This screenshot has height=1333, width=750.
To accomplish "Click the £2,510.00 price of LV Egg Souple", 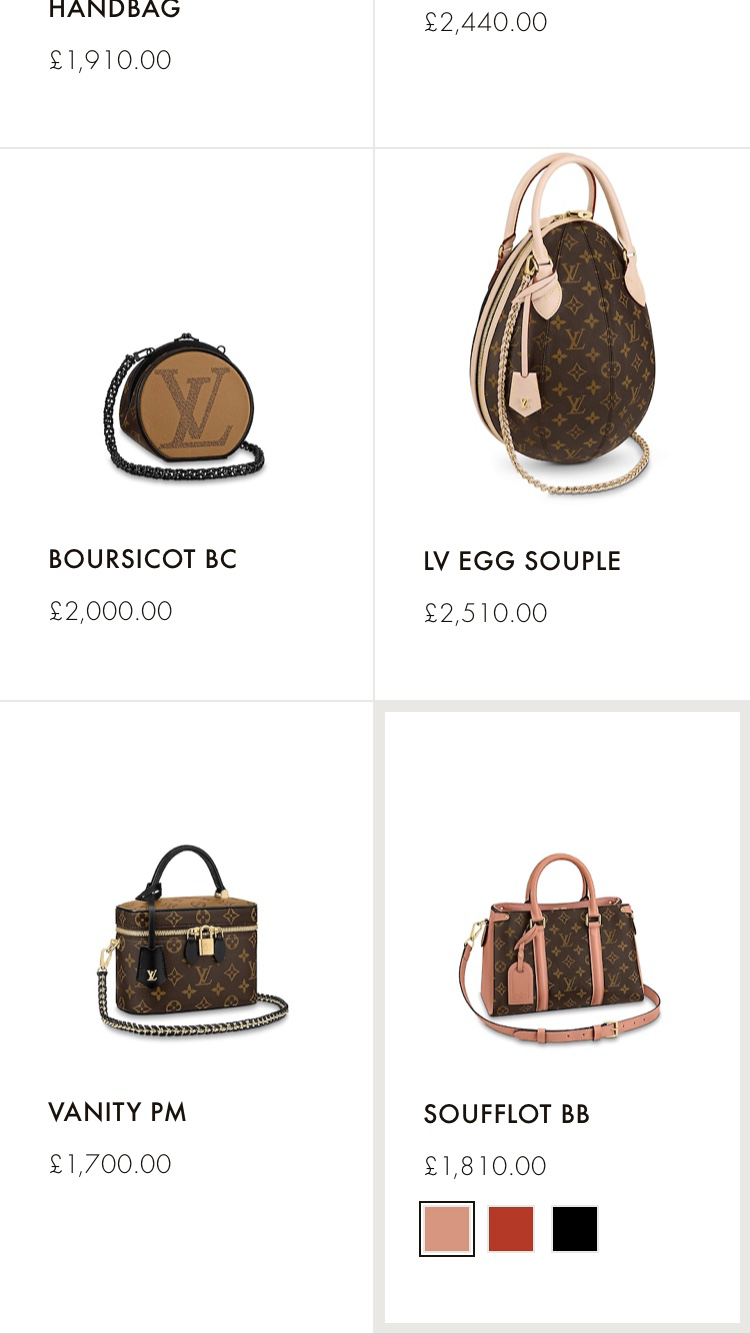I will 486,613.
